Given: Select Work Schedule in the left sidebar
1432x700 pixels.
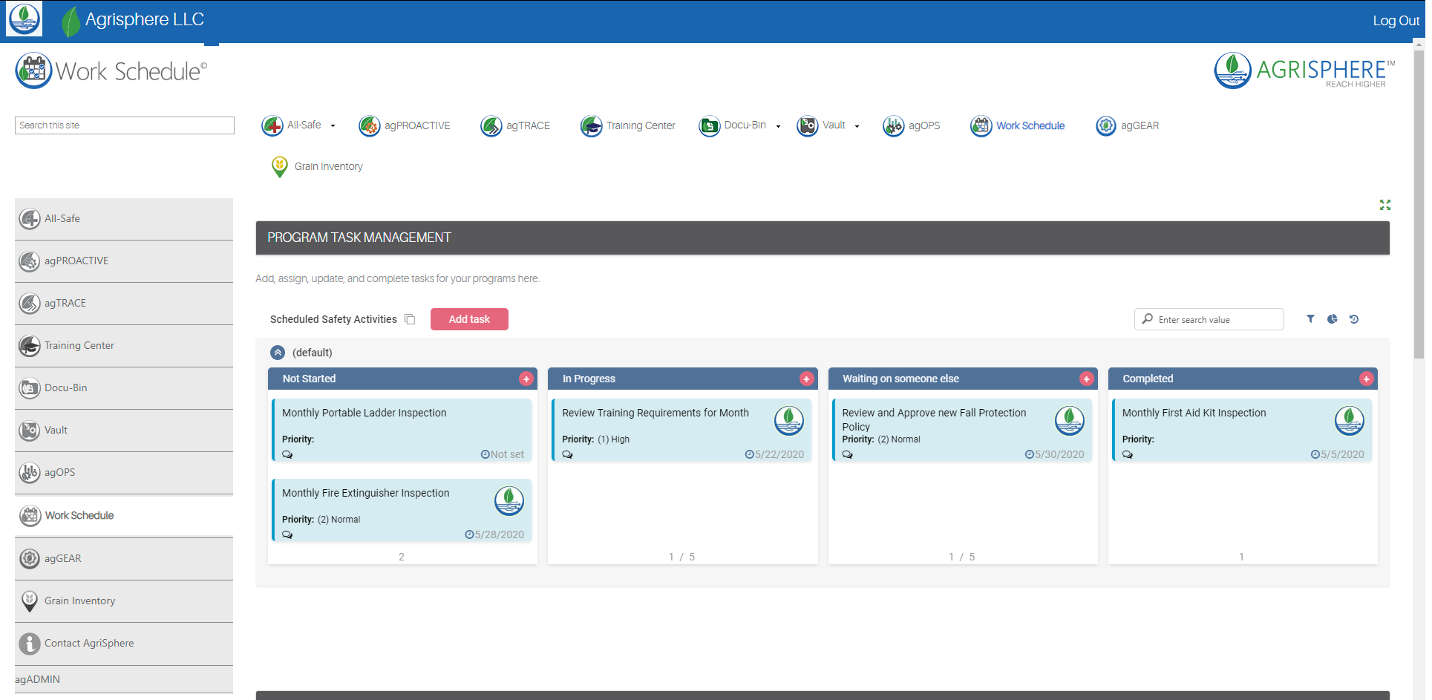Looking at the screenshot, I should (124, 515).
